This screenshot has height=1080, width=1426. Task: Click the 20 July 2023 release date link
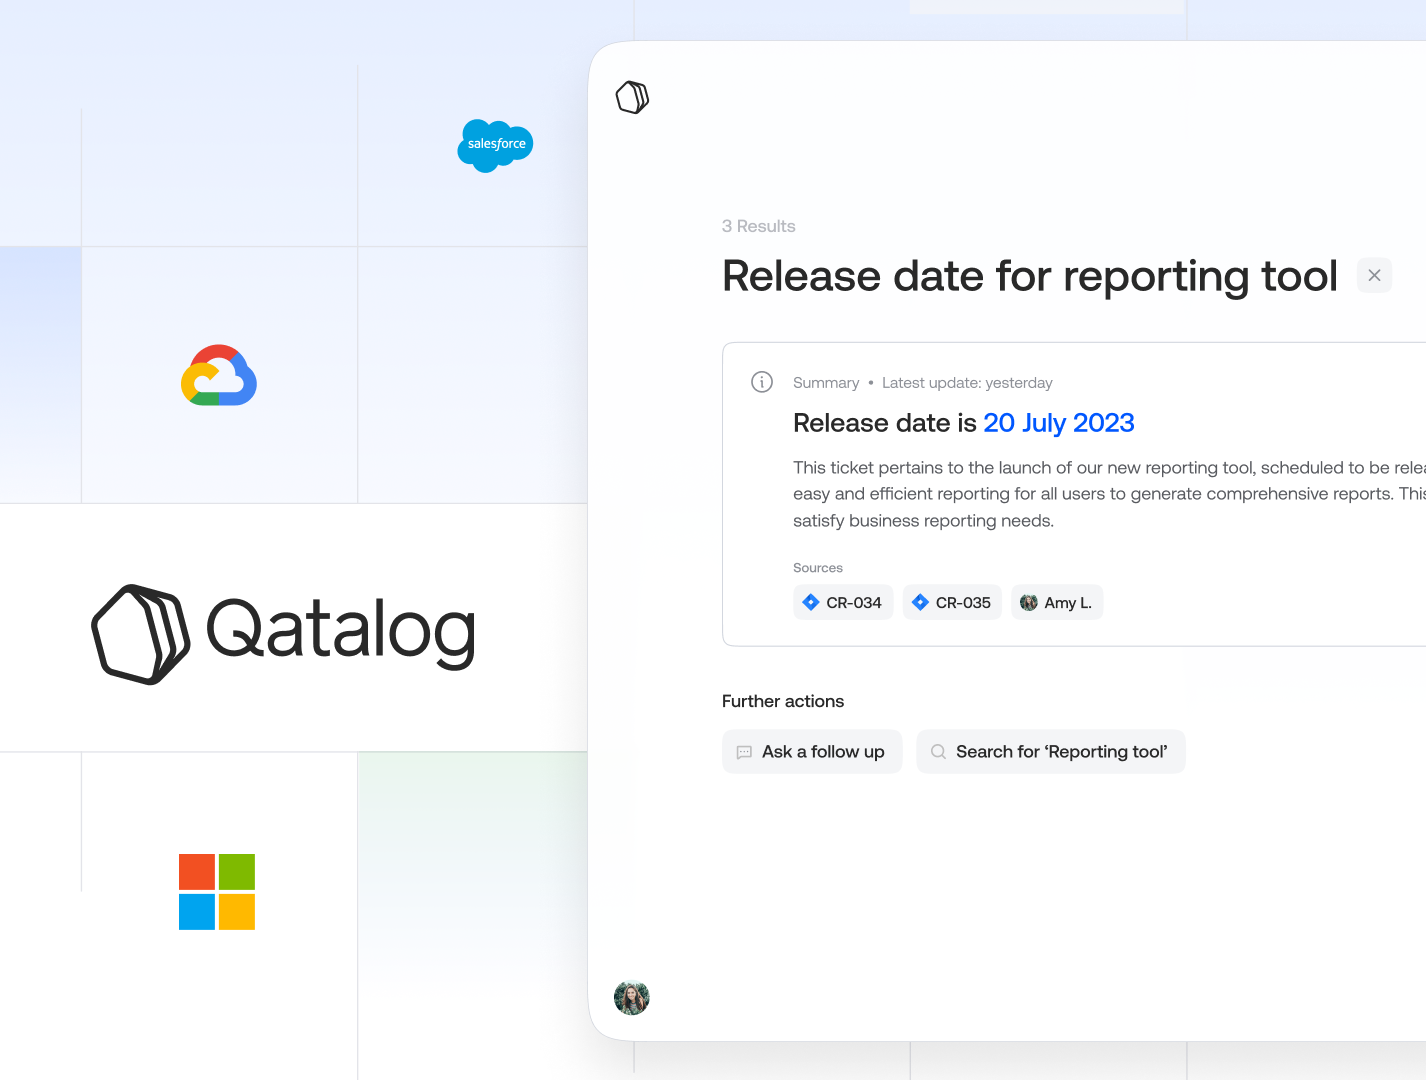click(x=1059, y=423)
